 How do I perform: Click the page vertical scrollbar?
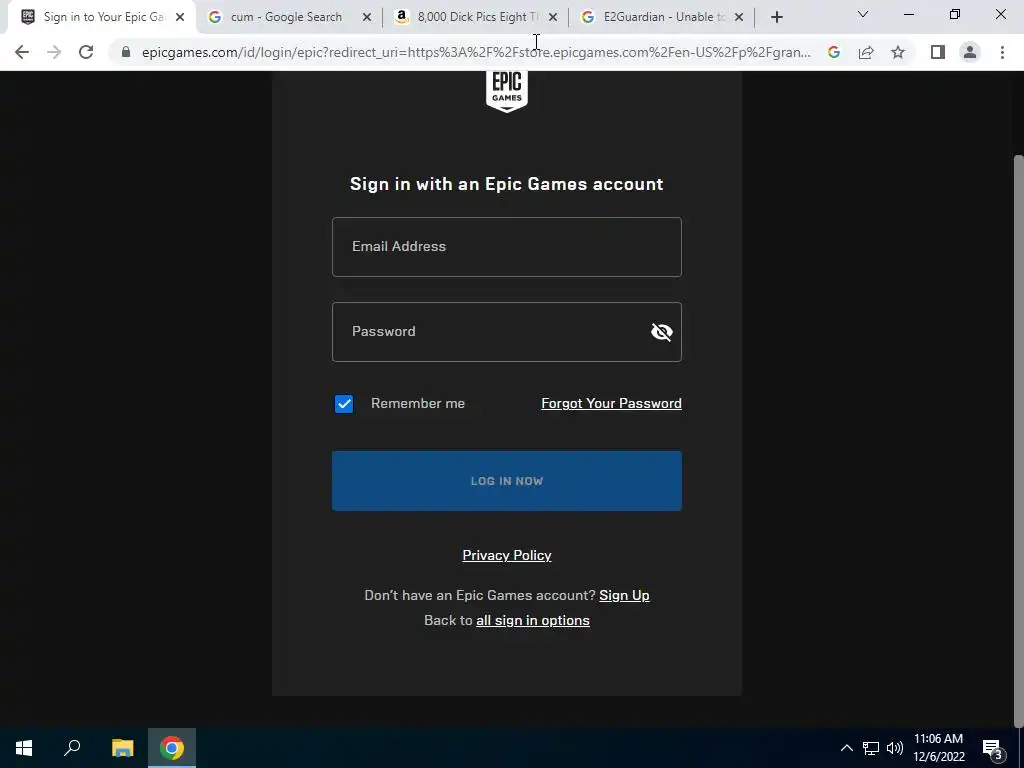tap(1019, 441)
